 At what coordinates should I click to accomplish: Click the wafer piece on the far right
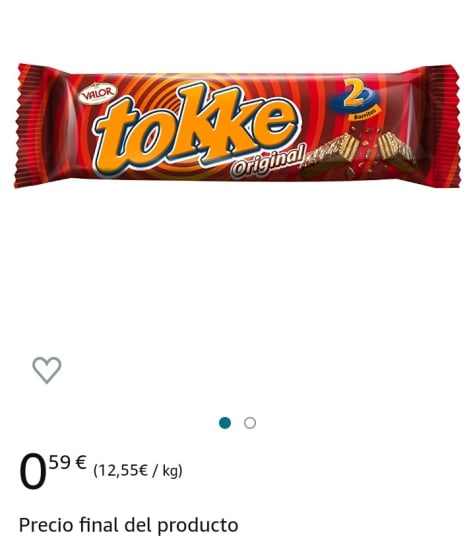397,151
